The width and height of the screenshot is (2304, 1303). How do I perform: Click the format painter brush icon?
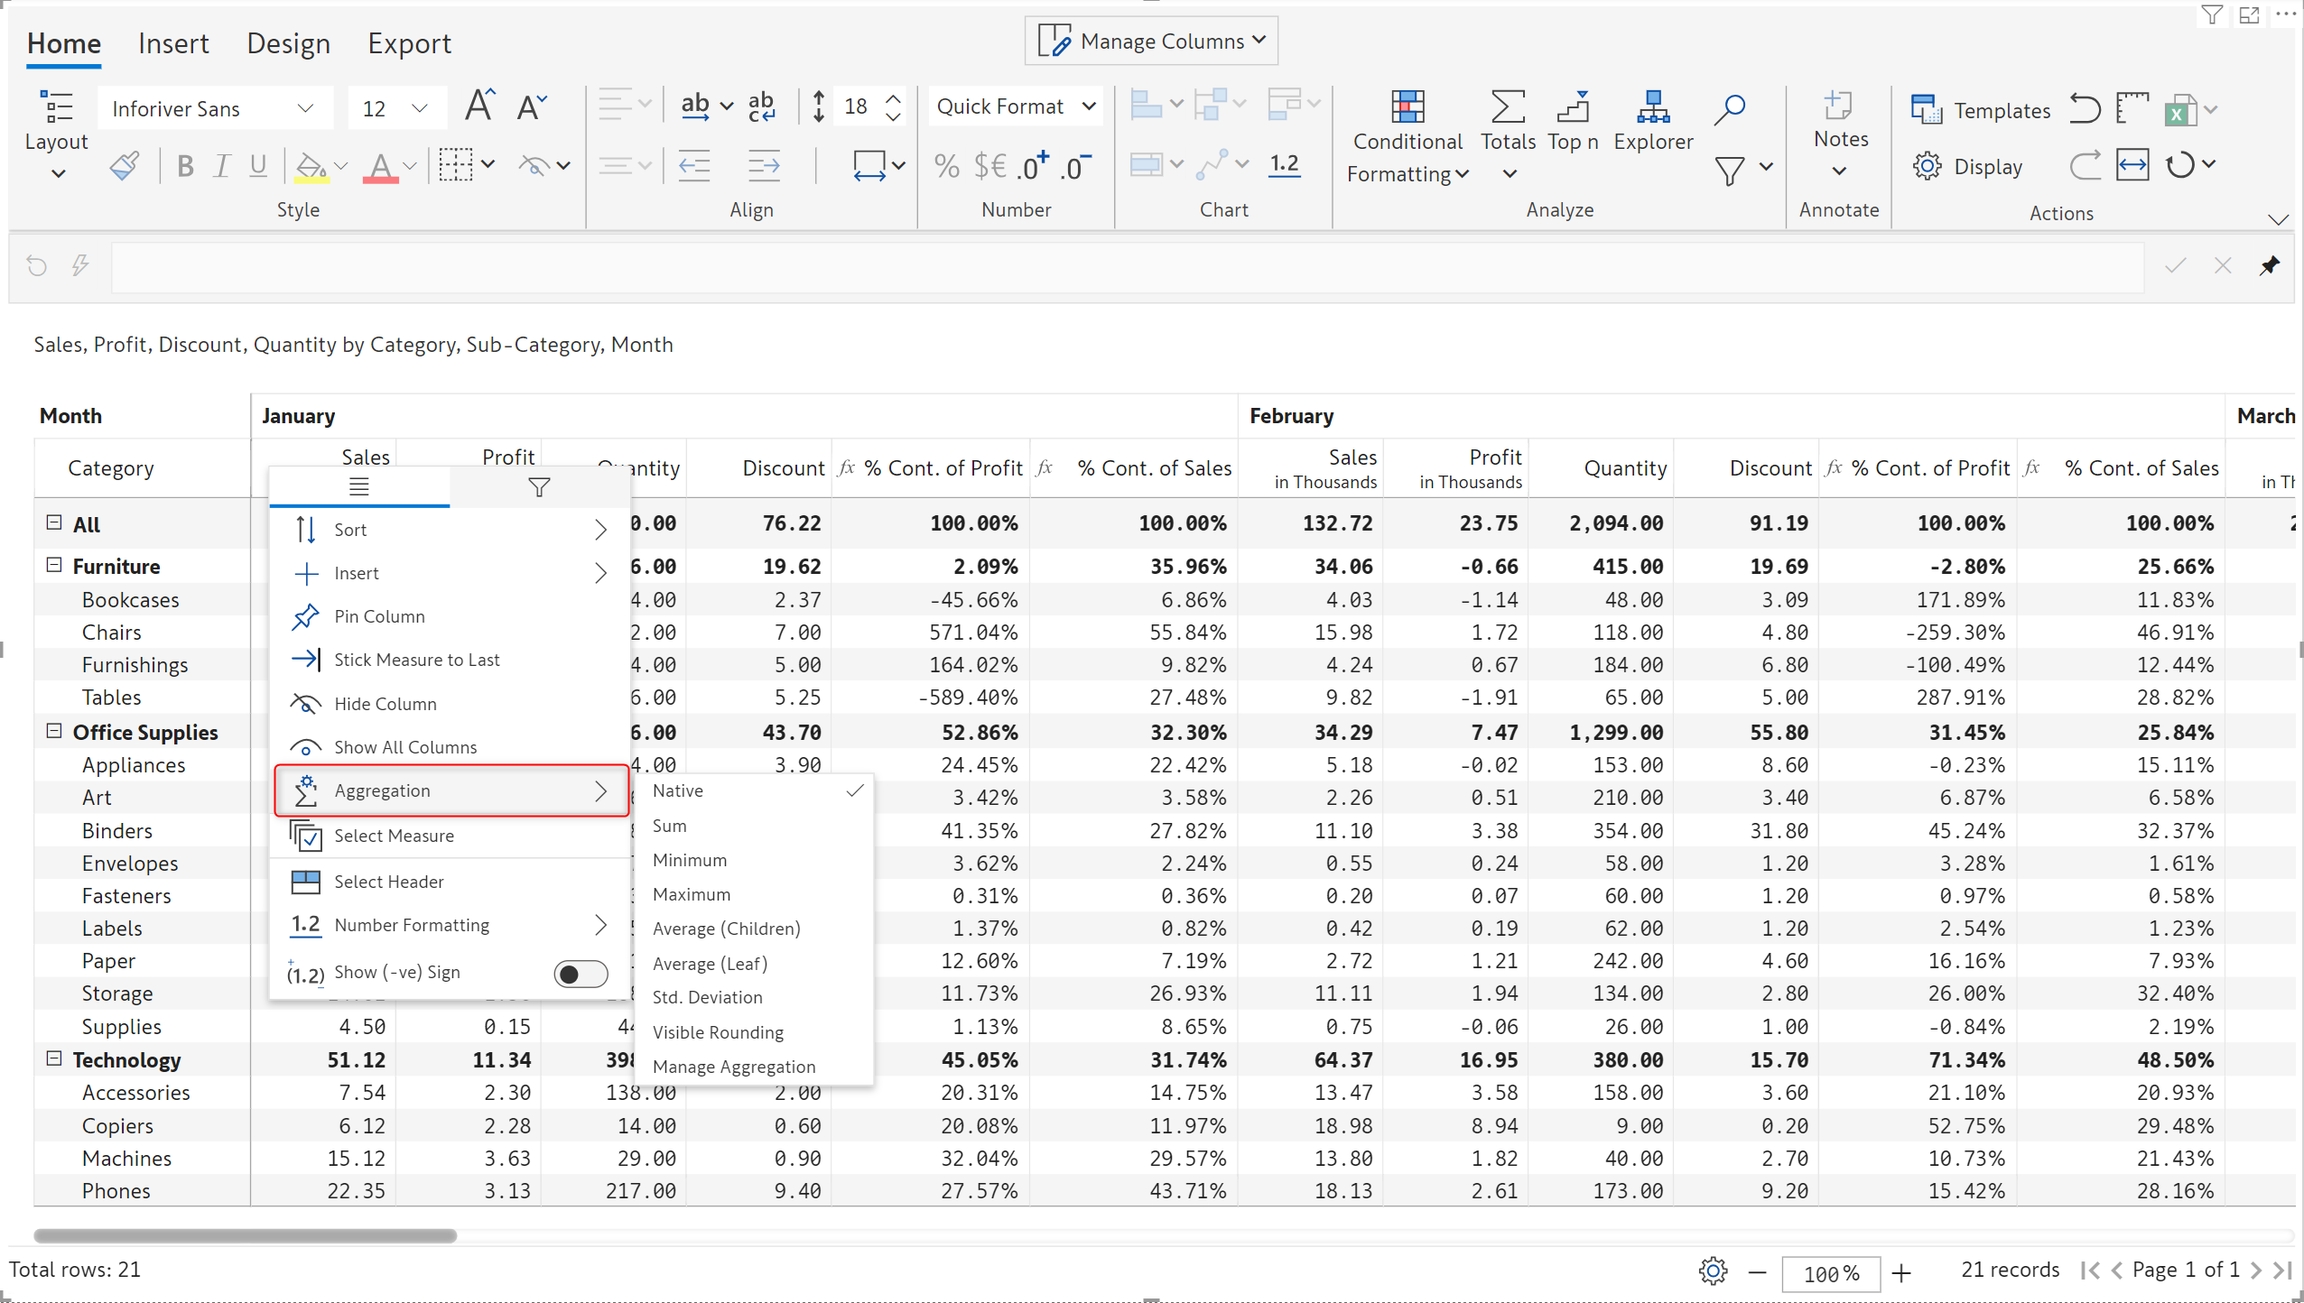click(x=124, y=166)
